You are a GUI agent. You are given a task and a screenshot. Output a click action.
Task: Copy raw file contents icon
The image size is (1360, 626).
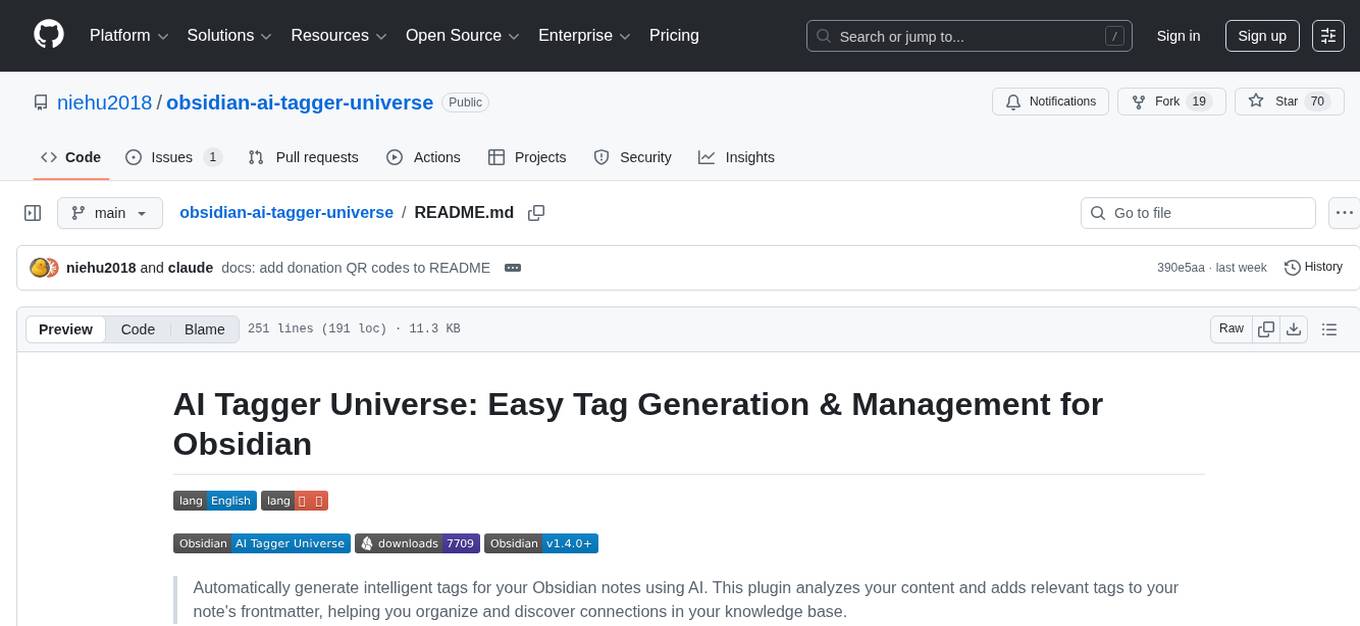[1266, 329]
